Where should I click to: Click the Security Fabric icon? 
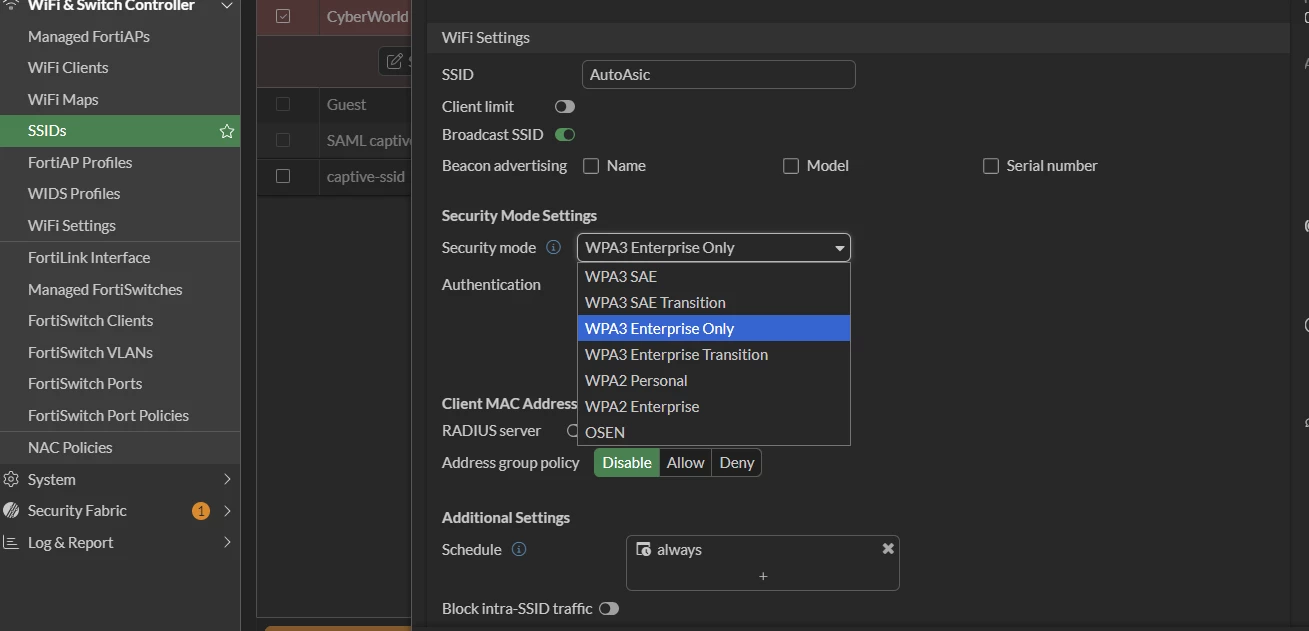click(x=12, y=510)
